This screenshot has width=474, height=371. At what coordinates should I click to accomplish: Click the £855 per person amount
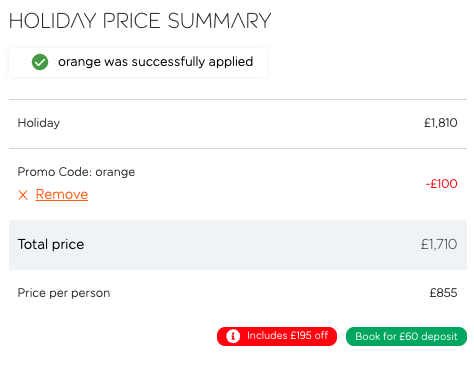[443, 293]
